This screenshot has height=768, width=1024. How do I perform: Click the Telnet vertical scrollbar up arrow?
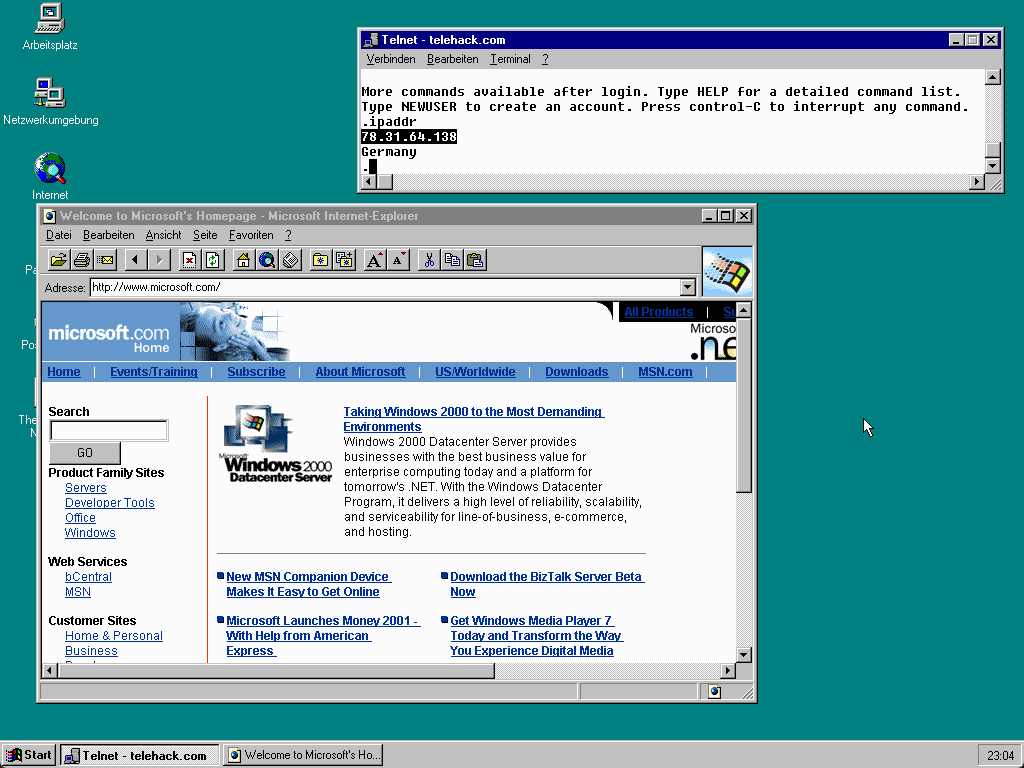[993, 77]
